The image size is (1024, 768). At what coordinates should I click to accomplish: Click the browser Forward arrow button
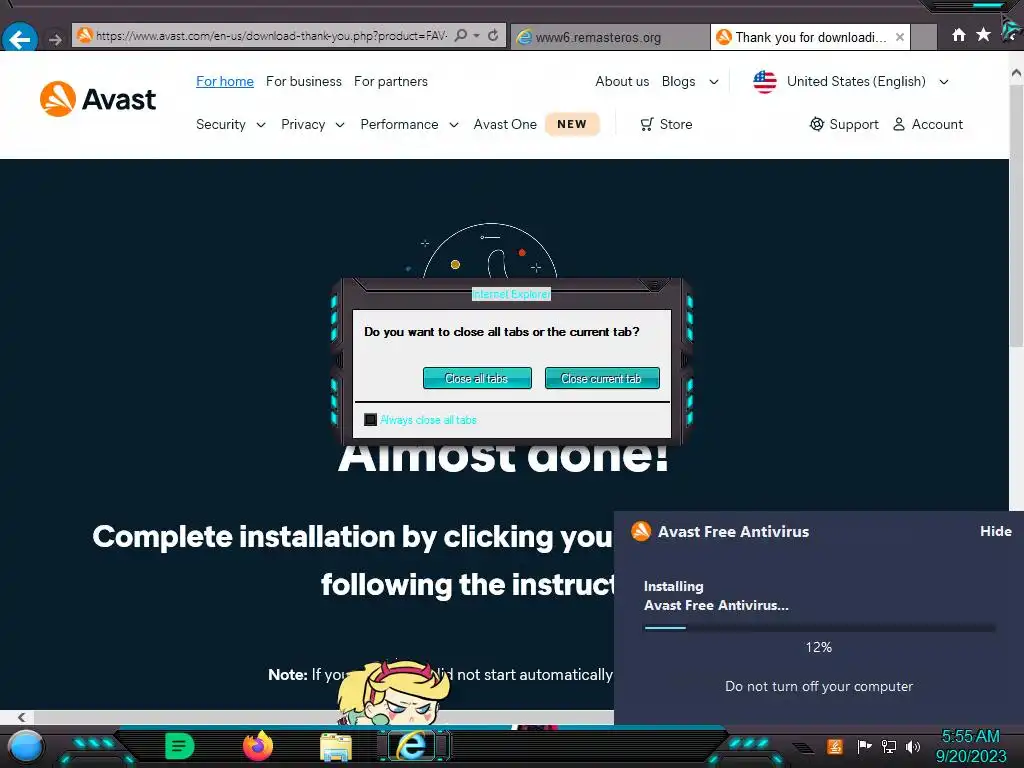[x=56, y=39]
